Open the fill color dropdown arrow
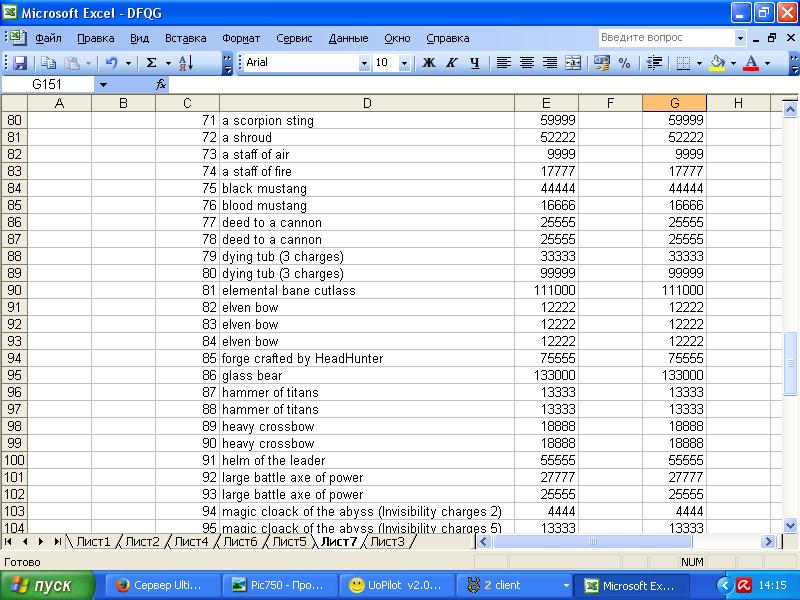The height and width of the screenshot is (600, 800). [733, 63]
